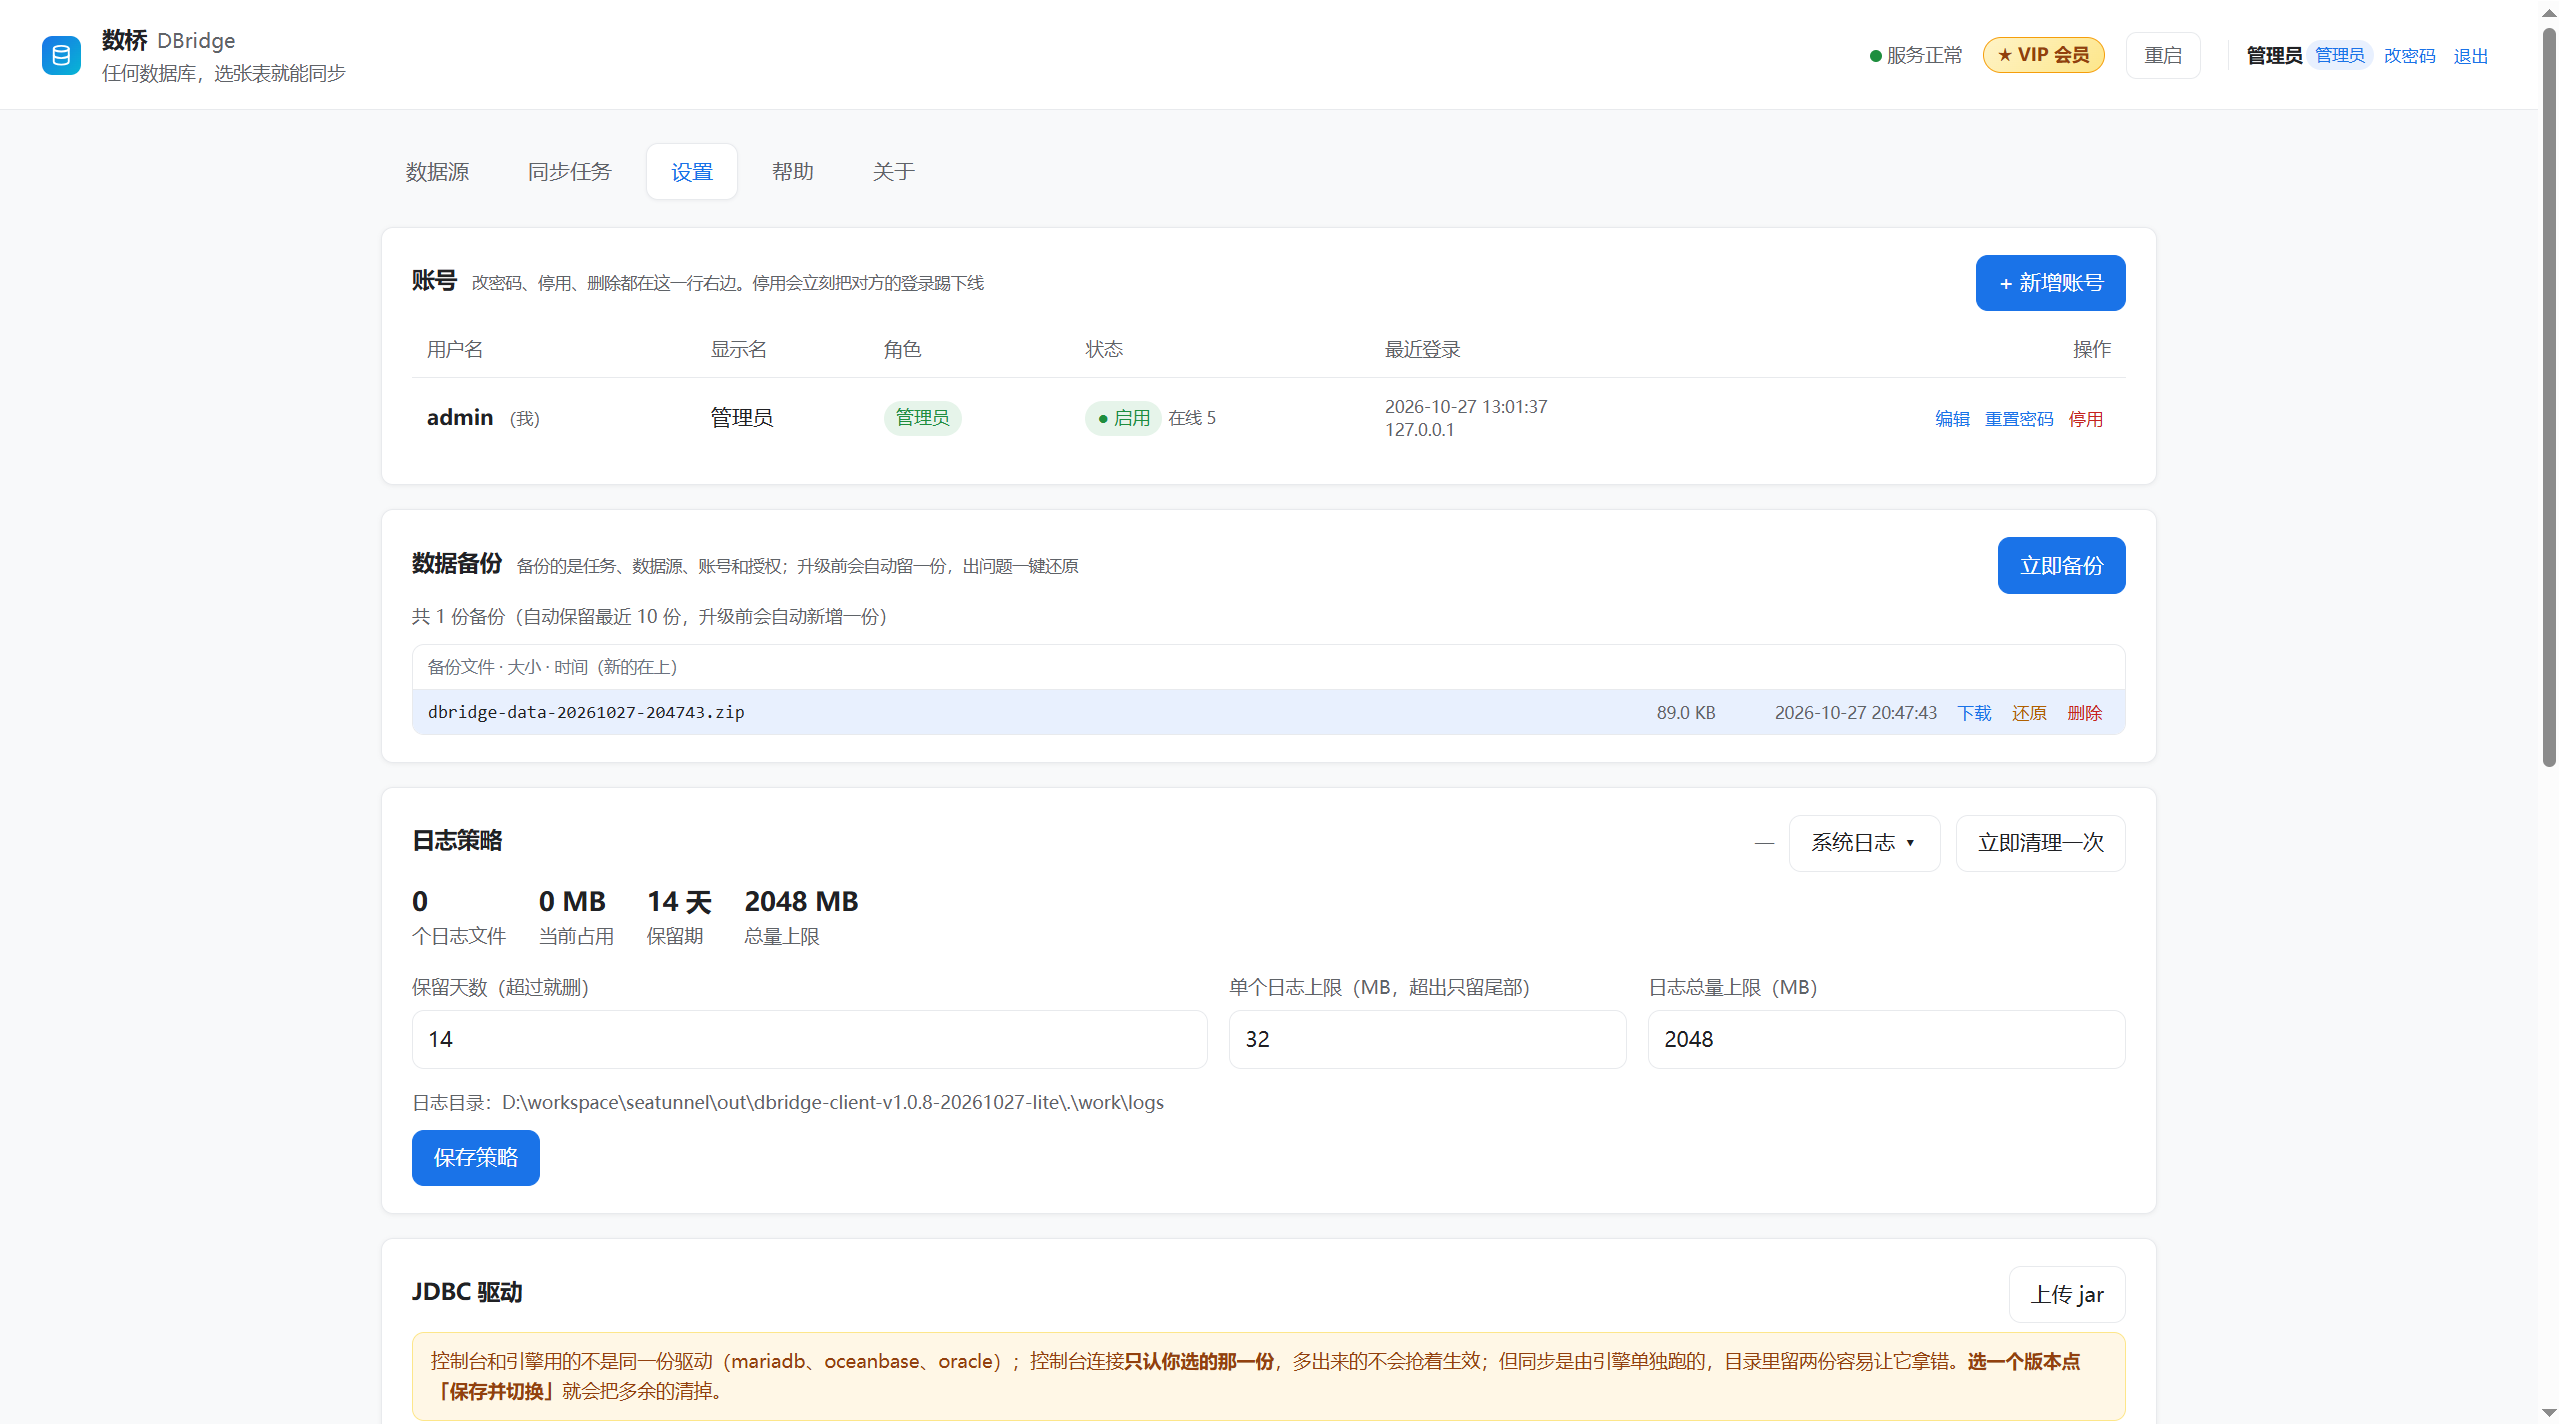Image resolution: width=2559 pixels, height=1424 pixels.
Task: Open the 数据源 tab
Action: coord(437,172)
